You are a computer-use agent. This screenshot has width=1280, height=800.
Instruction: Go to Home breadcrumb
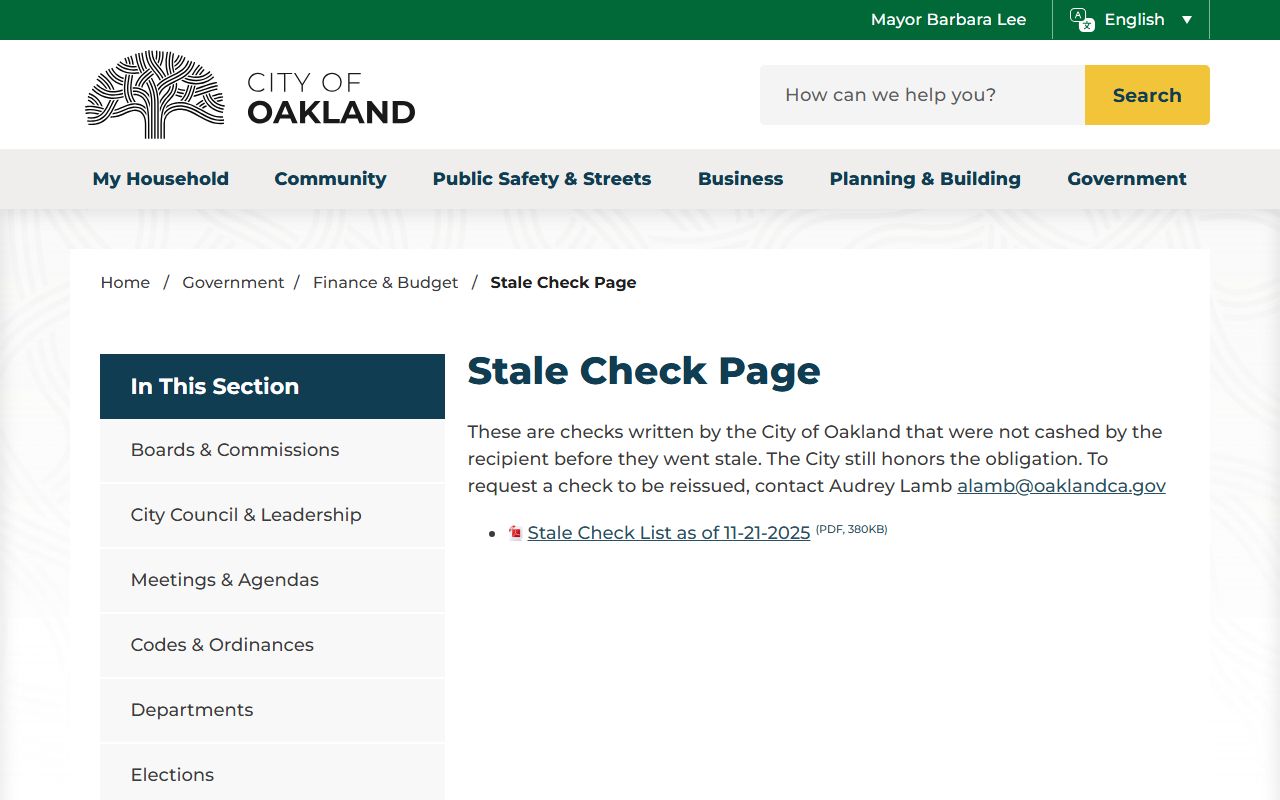(125, 283)
